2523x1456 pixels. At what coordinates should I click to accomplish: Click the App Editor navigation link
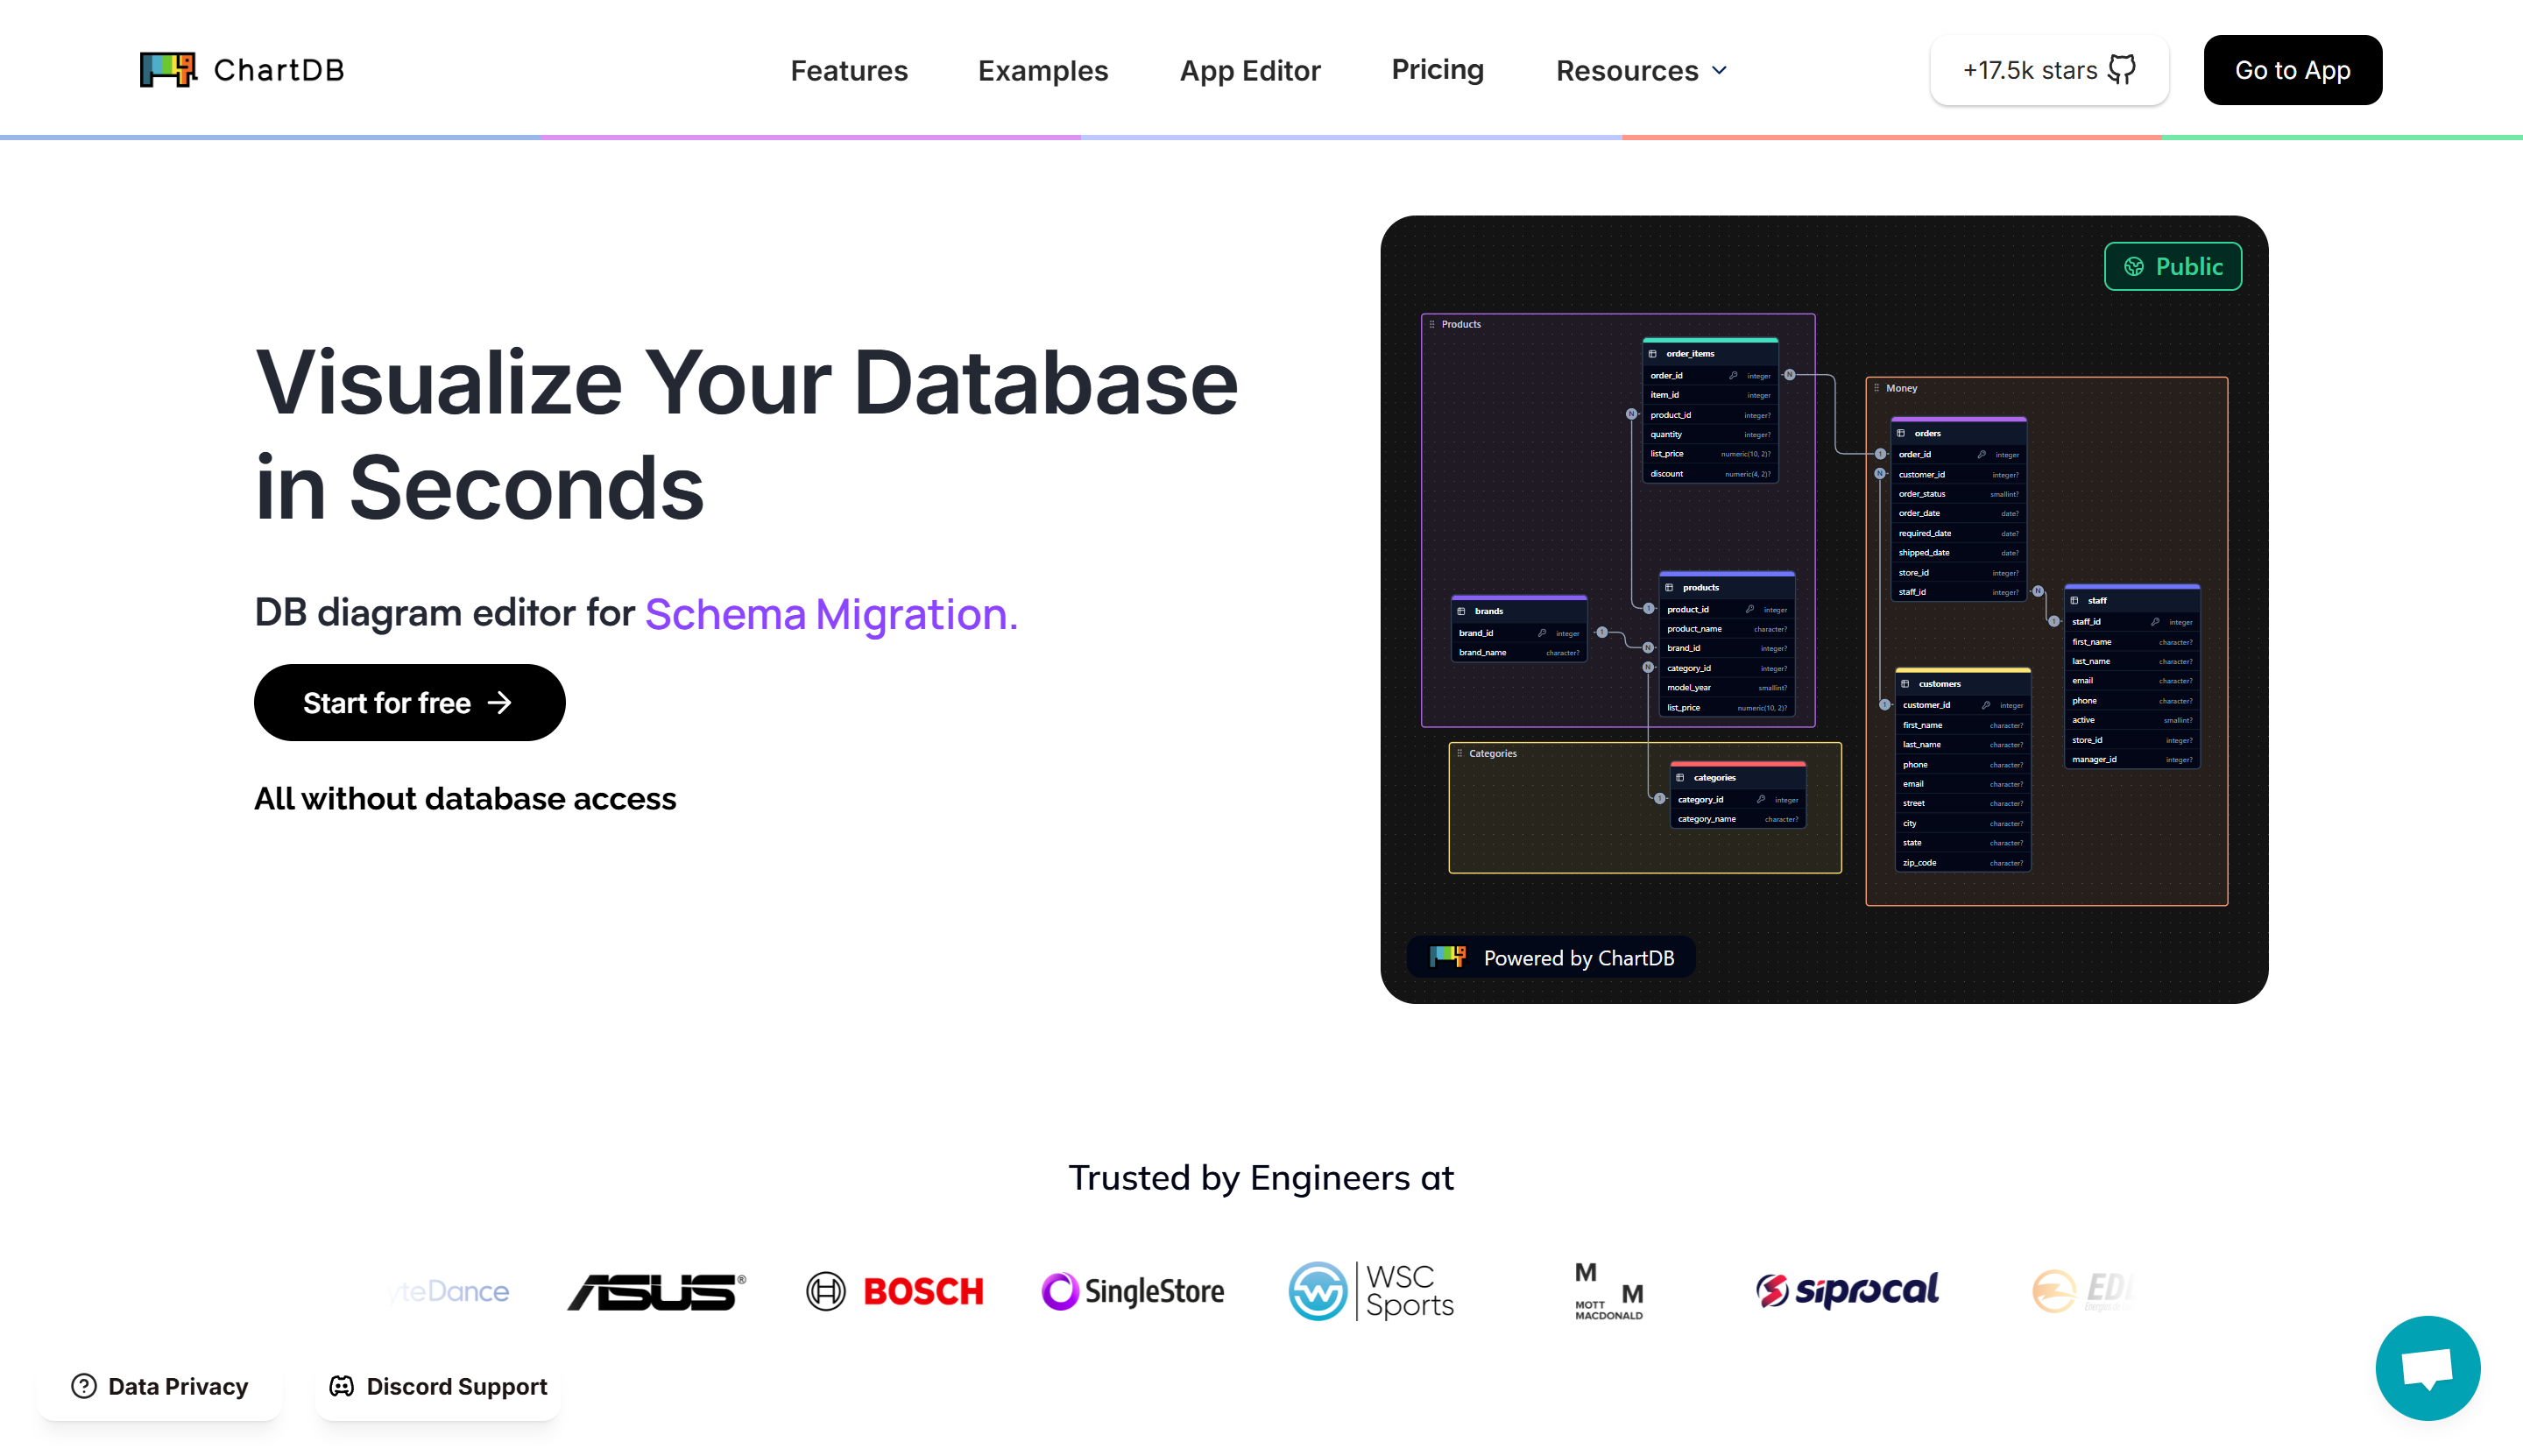(x=1250, y=70)
